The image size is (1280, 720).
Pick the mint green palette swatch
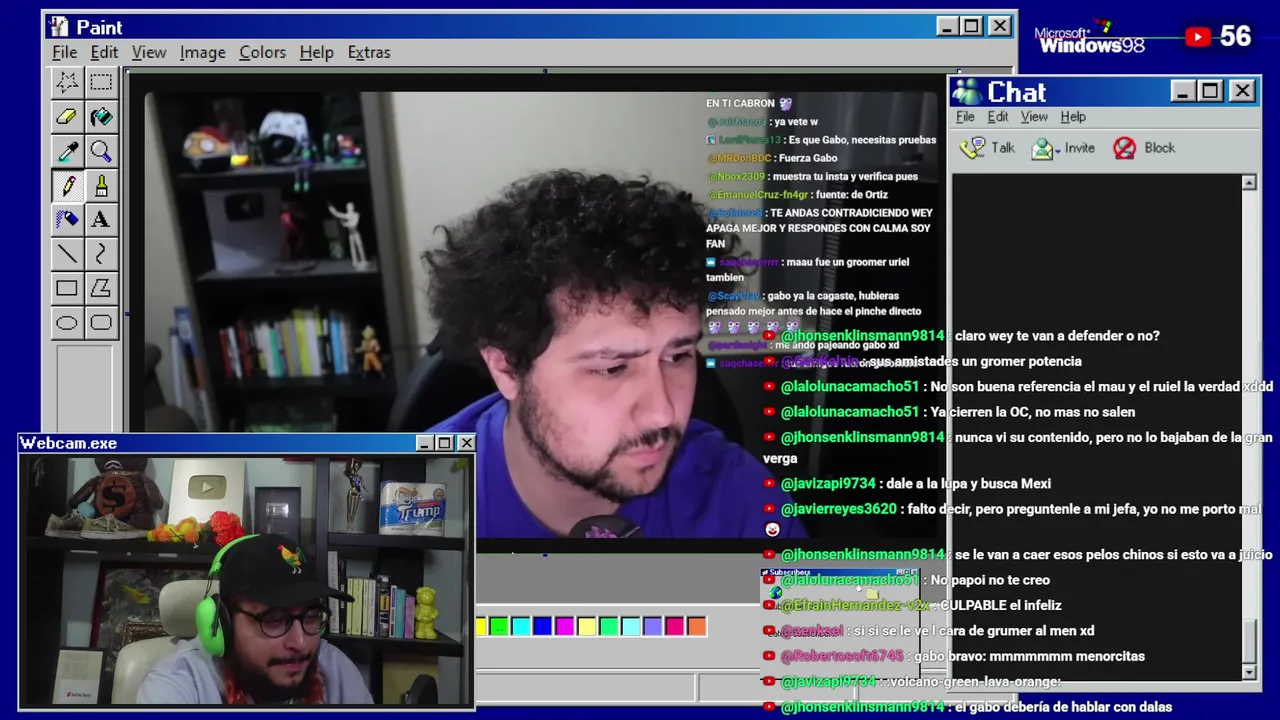(x=608, y=627)
